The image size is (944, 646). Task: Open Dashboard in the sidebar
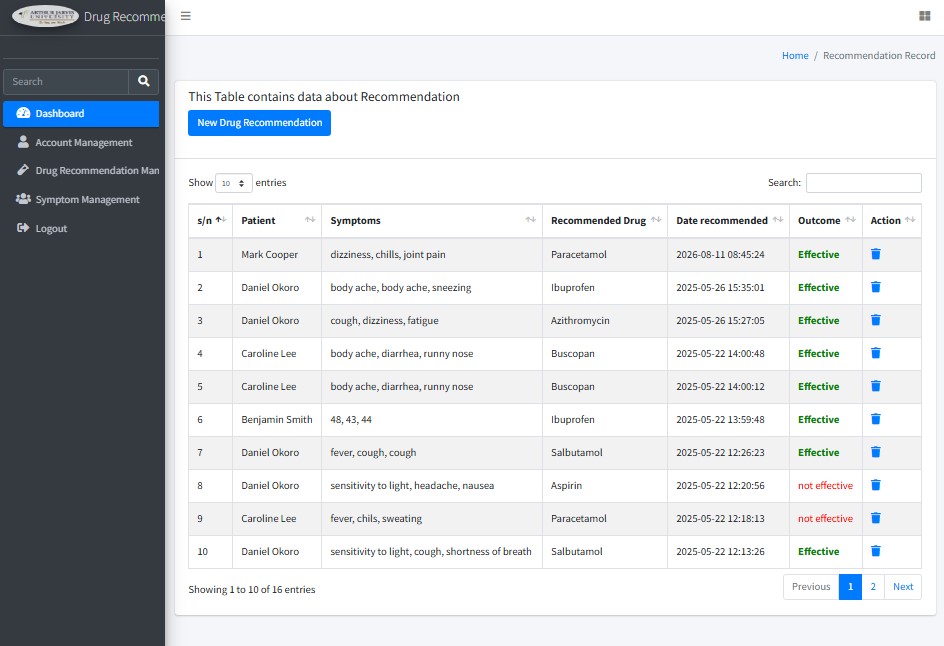coord(81,114)
